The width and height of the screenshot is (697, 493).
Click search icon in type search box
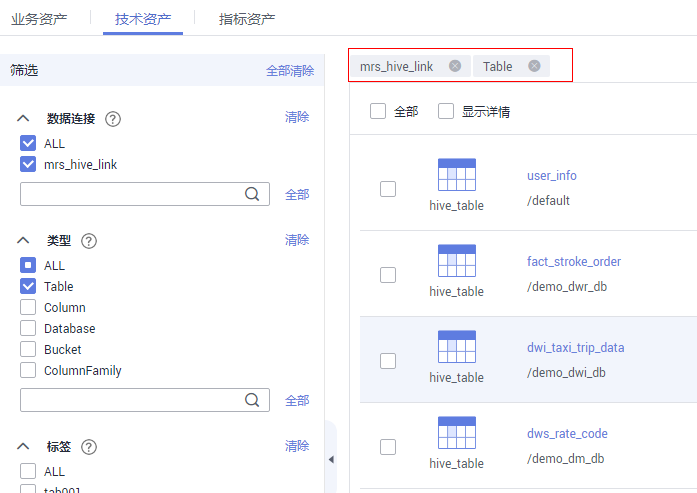(x=253, y=400)
